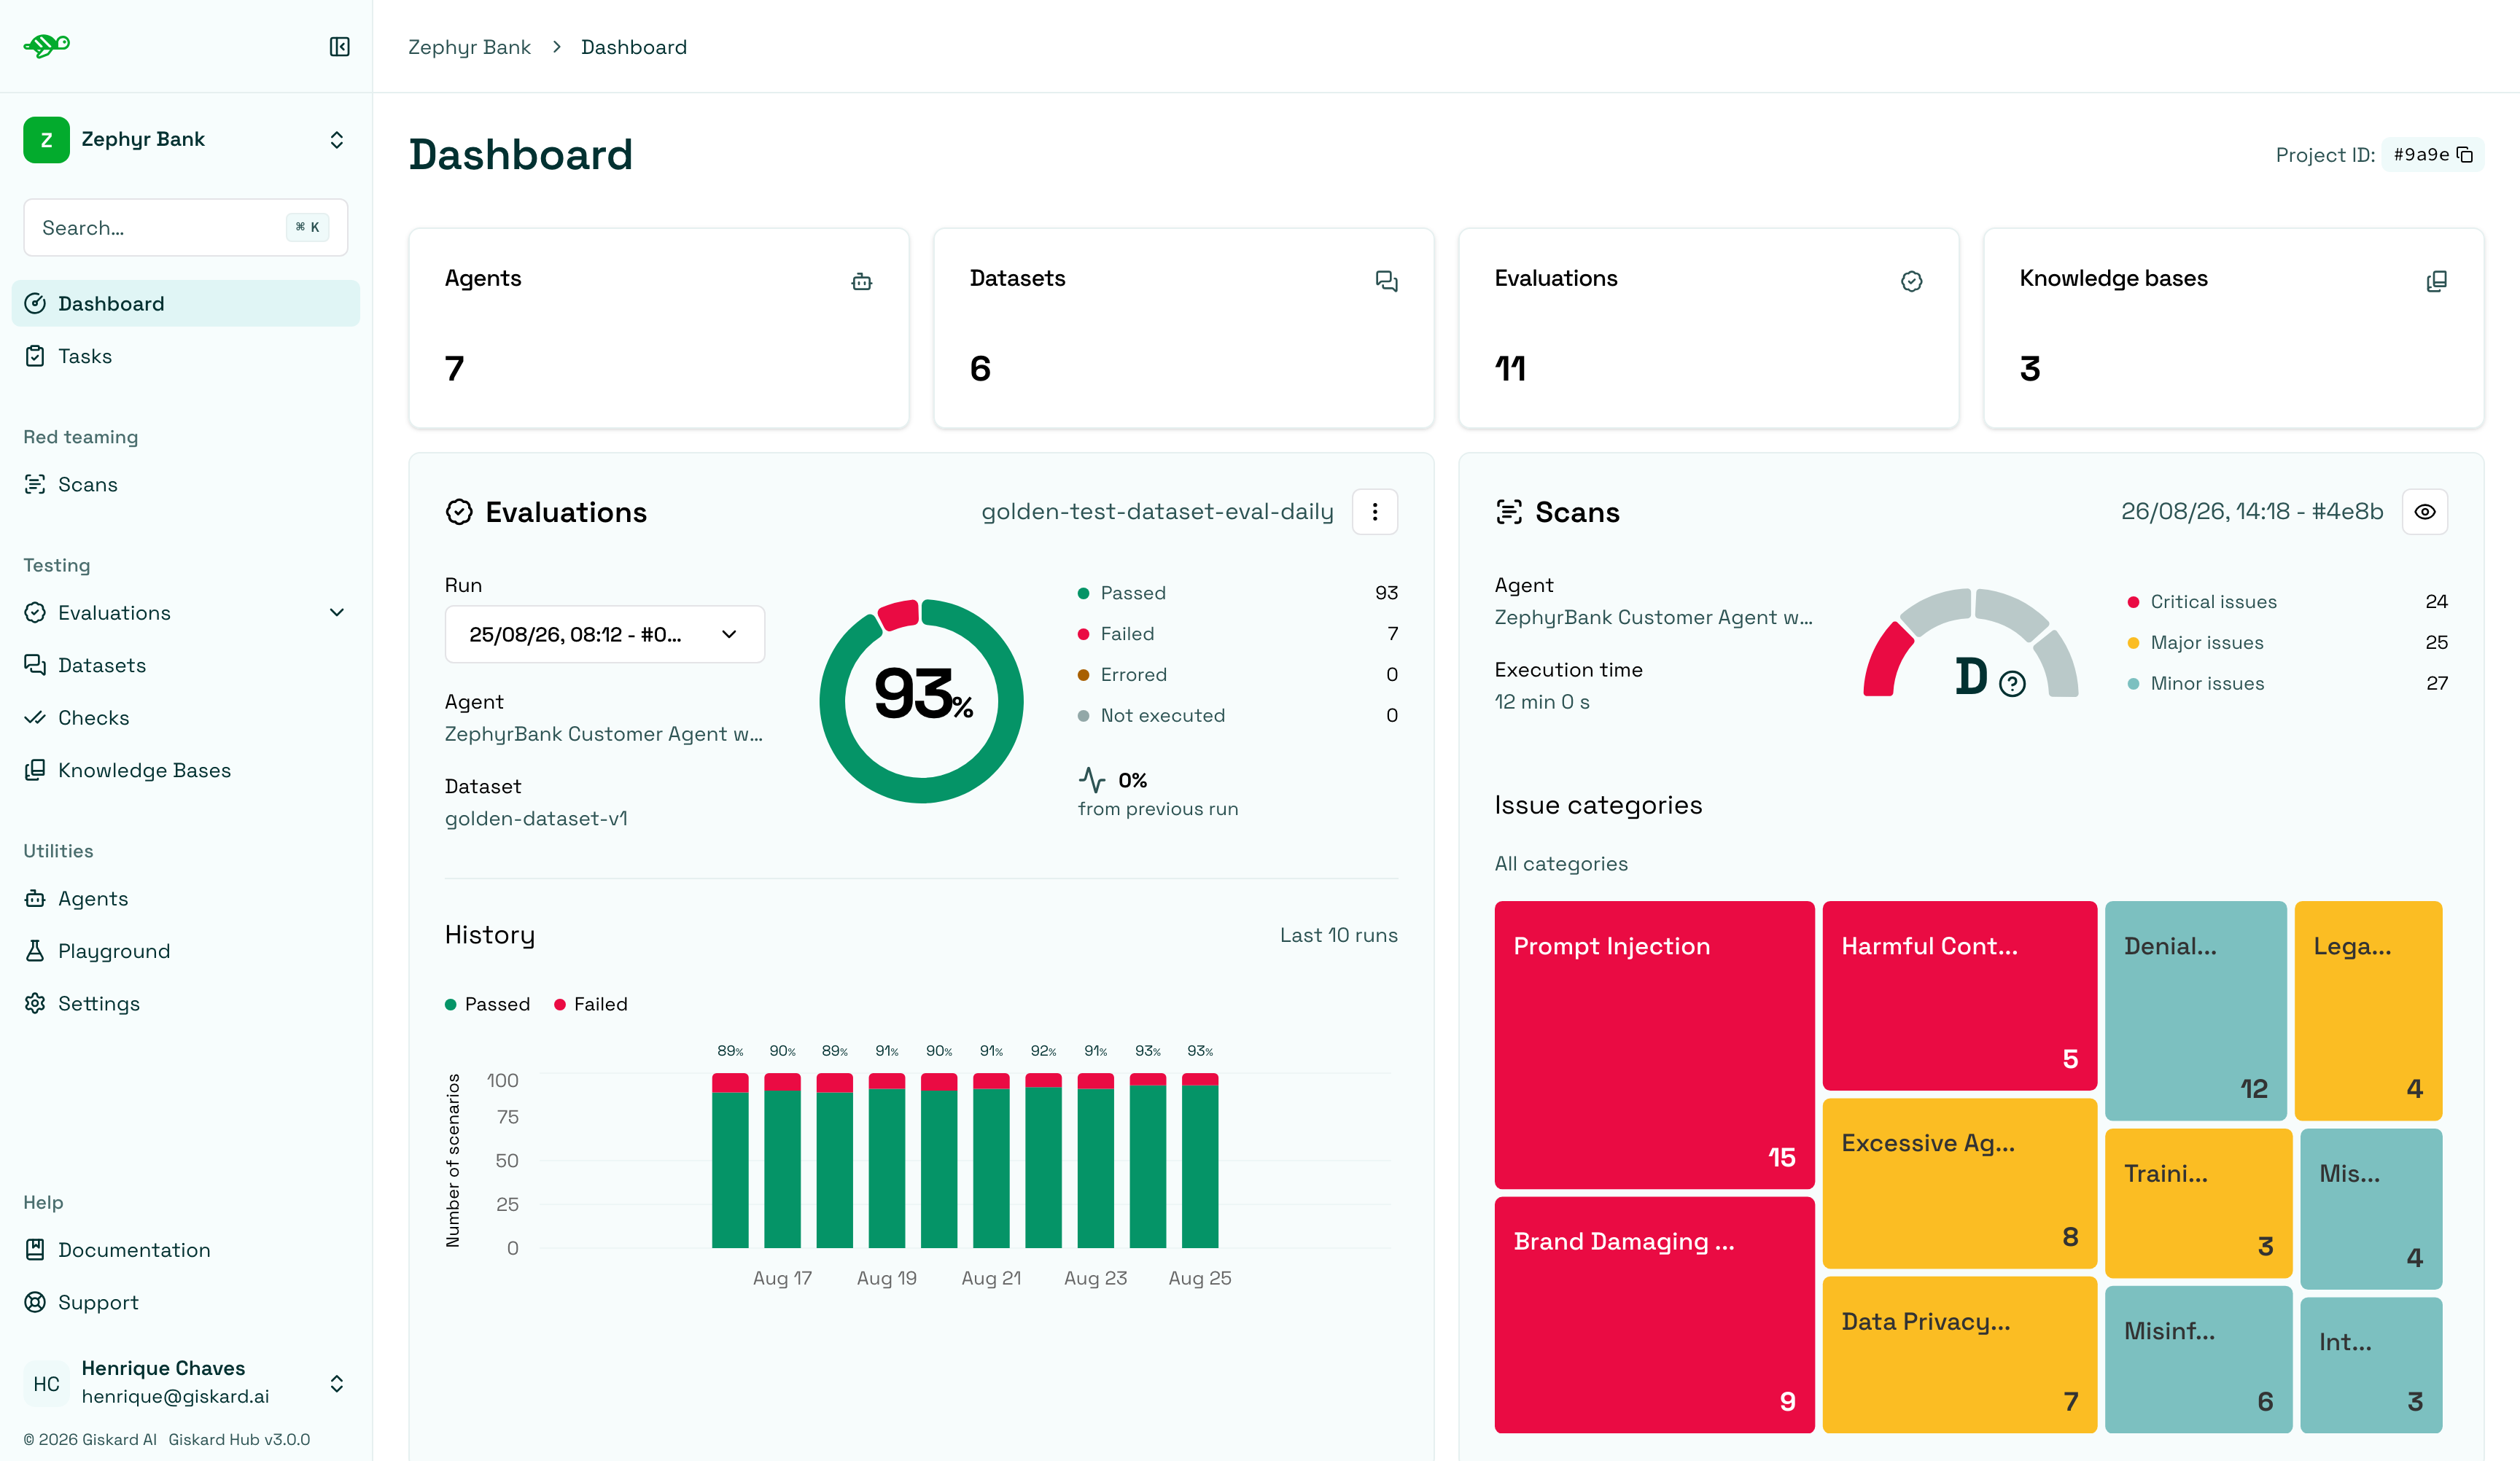Toggle Passed series in History legend
This screenshot has height=1461, width=2520.
pos(488,1004)
